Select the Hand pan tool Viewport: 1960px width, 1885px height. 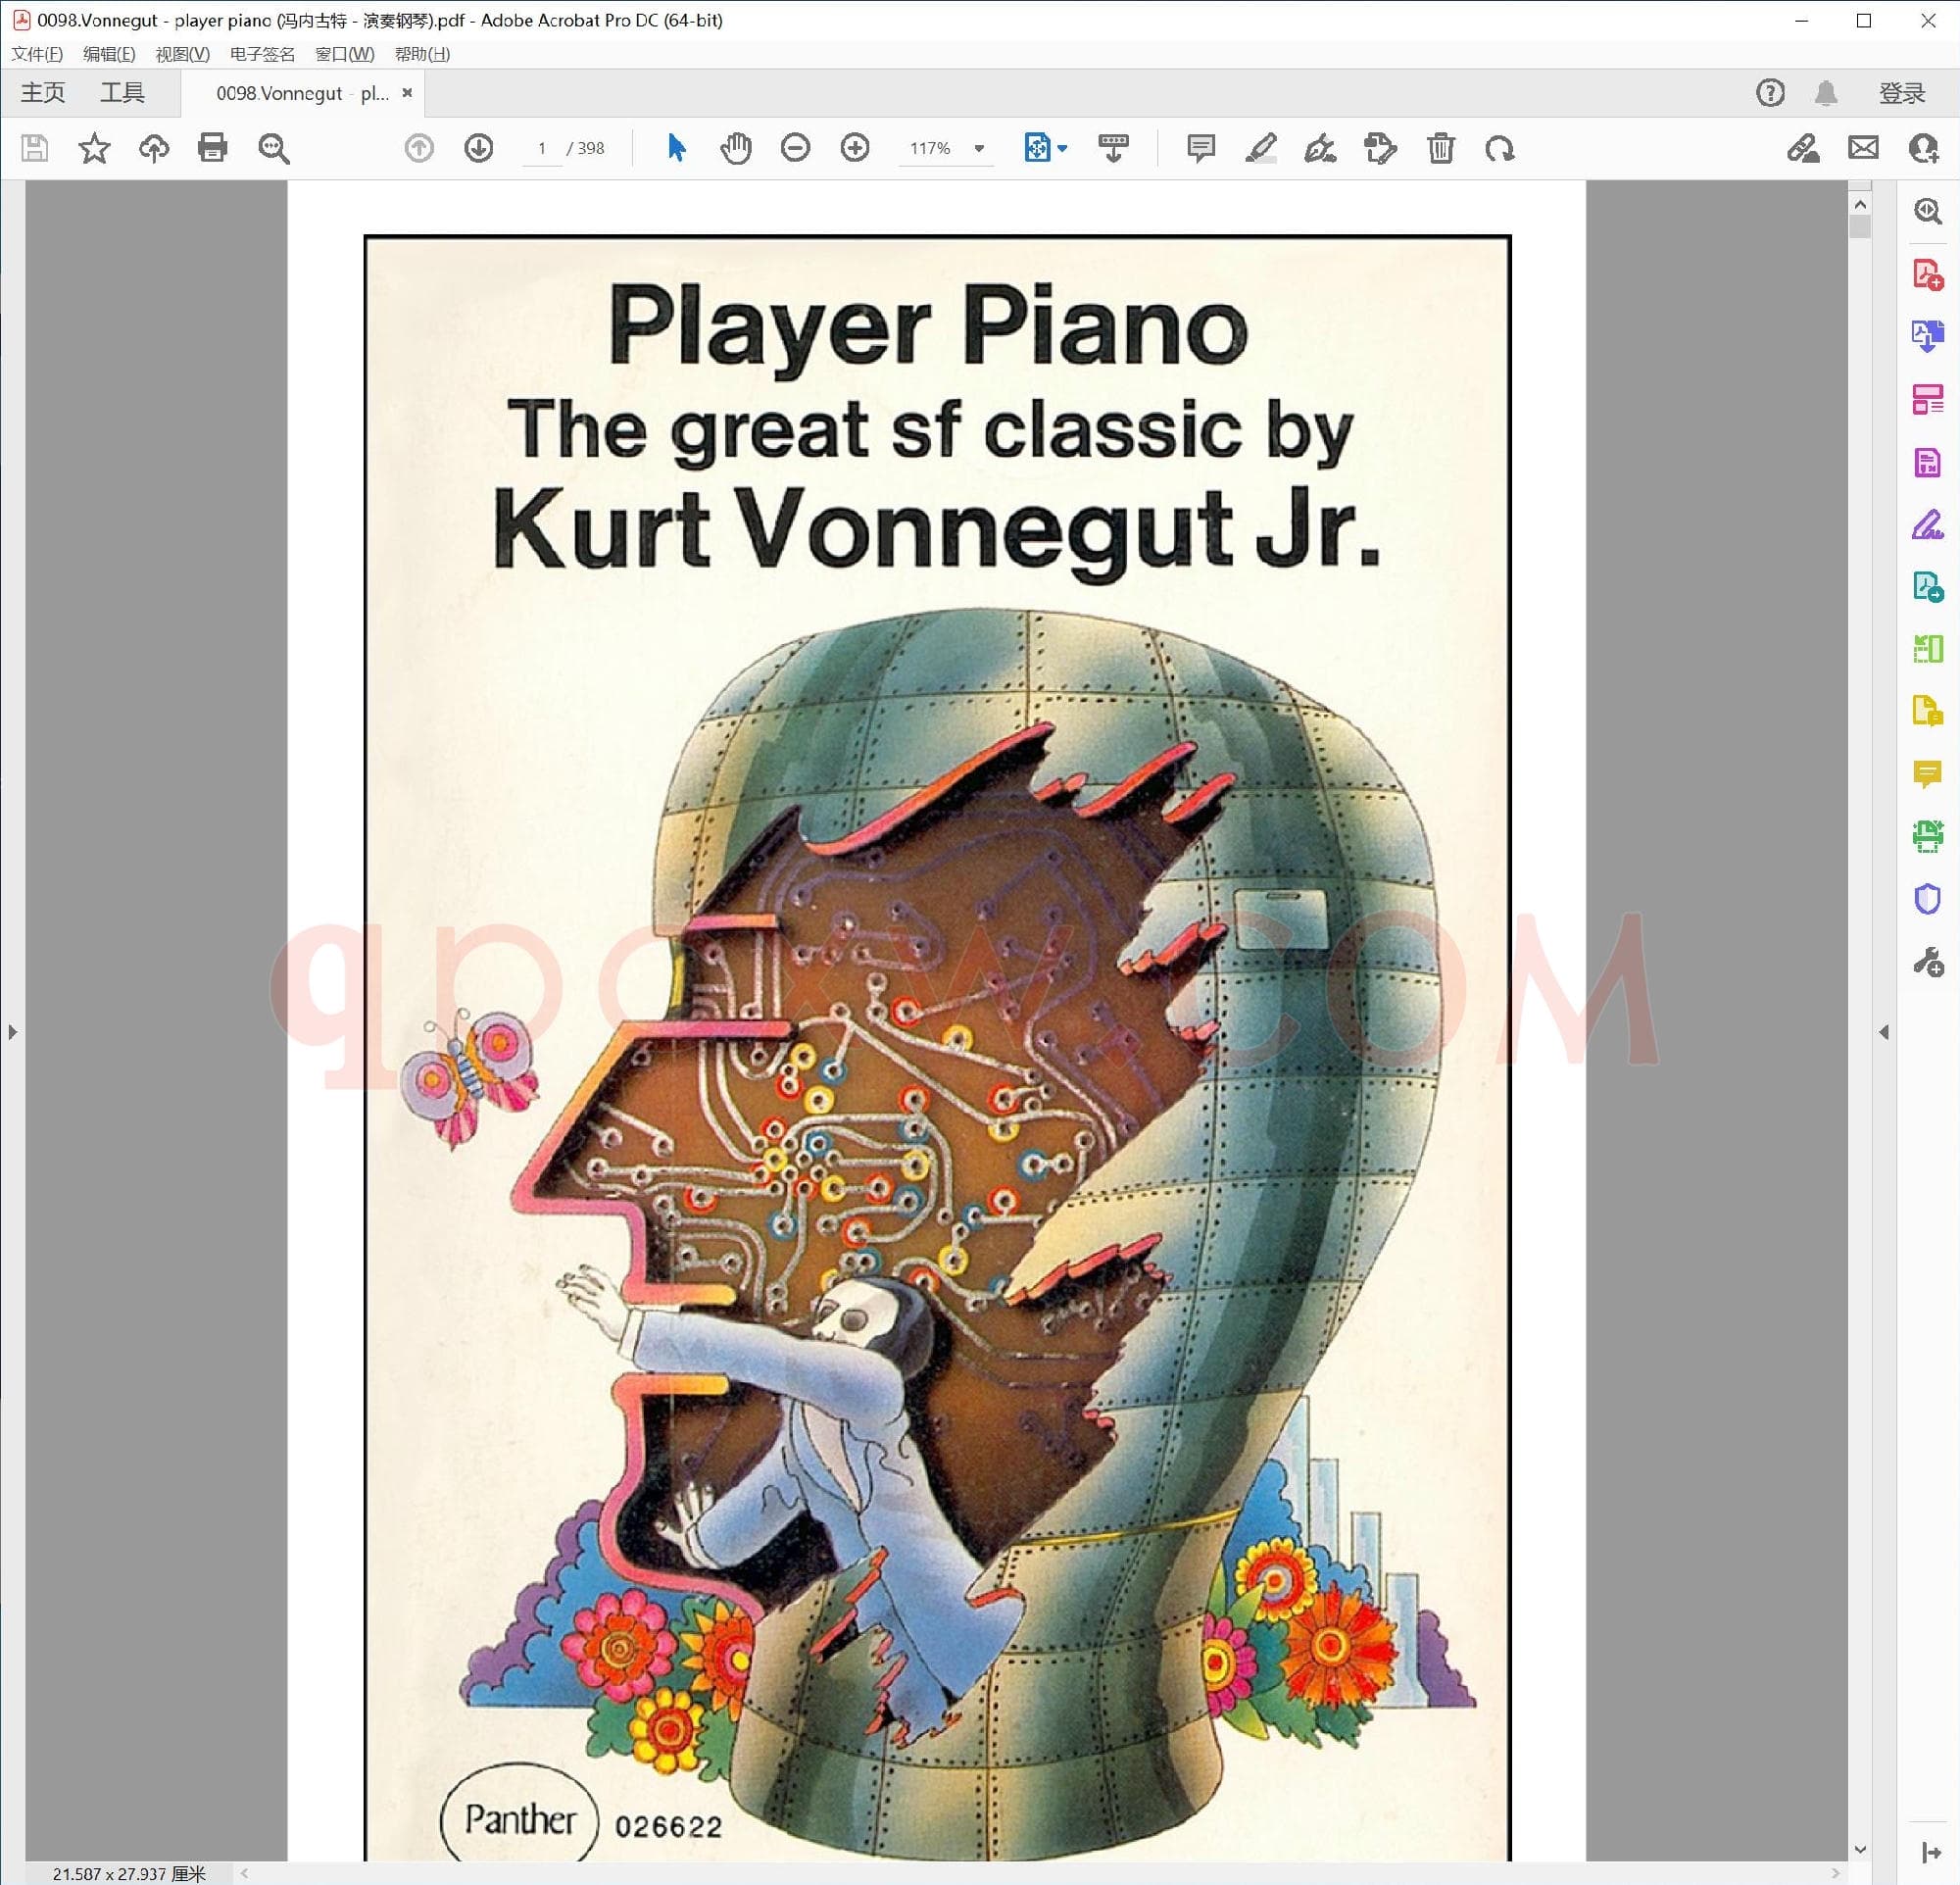(x=736, y=148)
